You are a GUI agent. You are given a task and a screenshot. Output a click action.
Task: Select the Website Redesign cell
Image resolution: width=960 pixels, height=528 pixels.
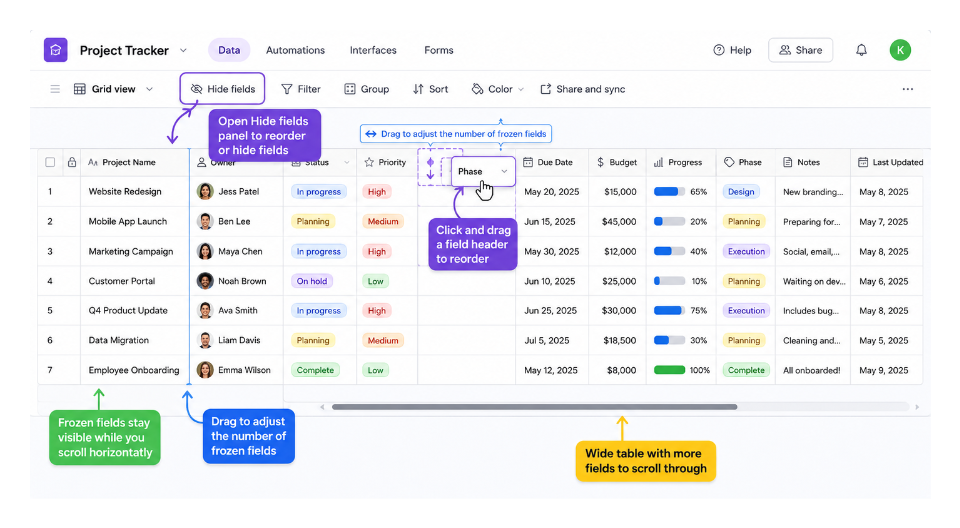[135, 192]
